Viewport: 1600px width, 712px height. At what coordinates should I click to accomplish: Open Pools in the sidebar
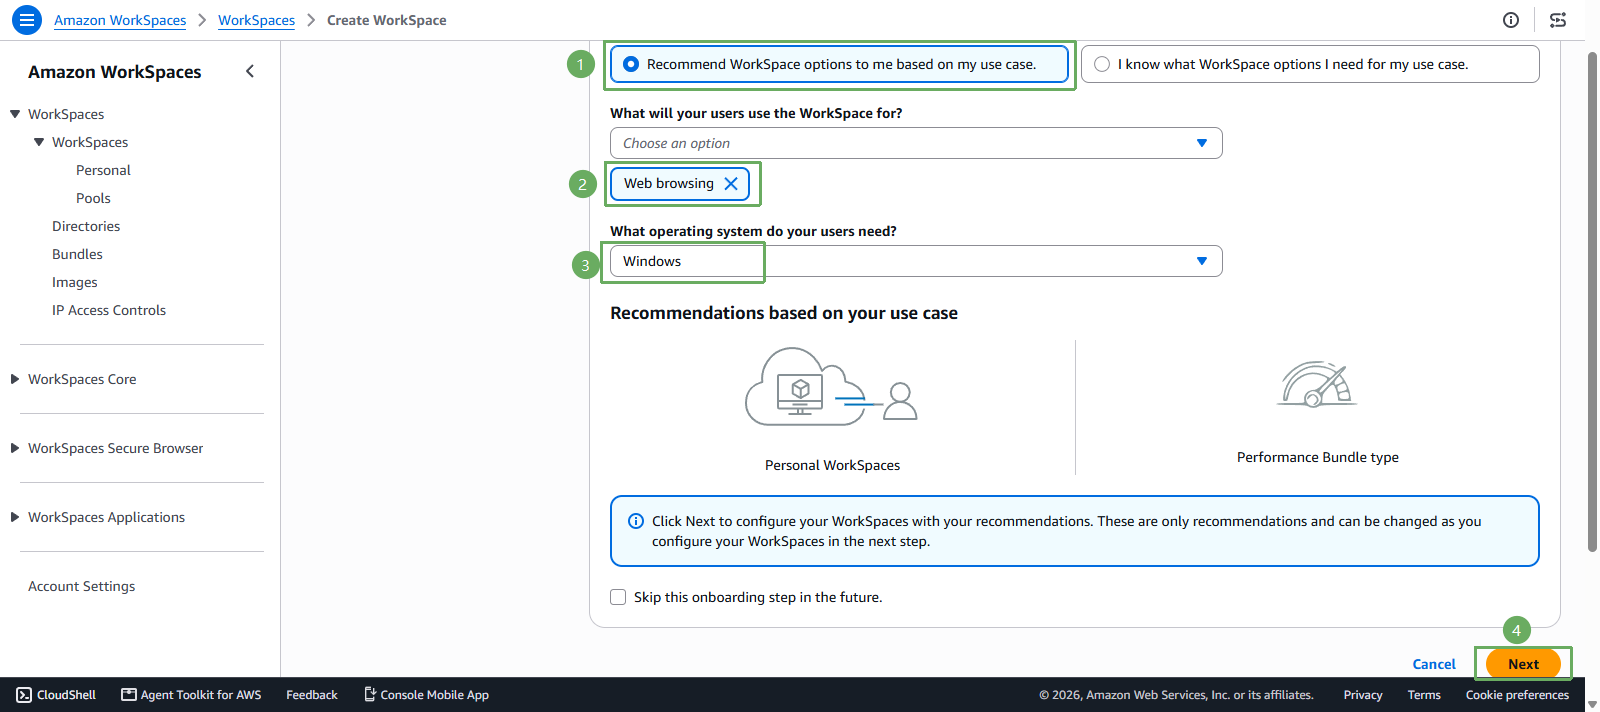pos(93,198)
